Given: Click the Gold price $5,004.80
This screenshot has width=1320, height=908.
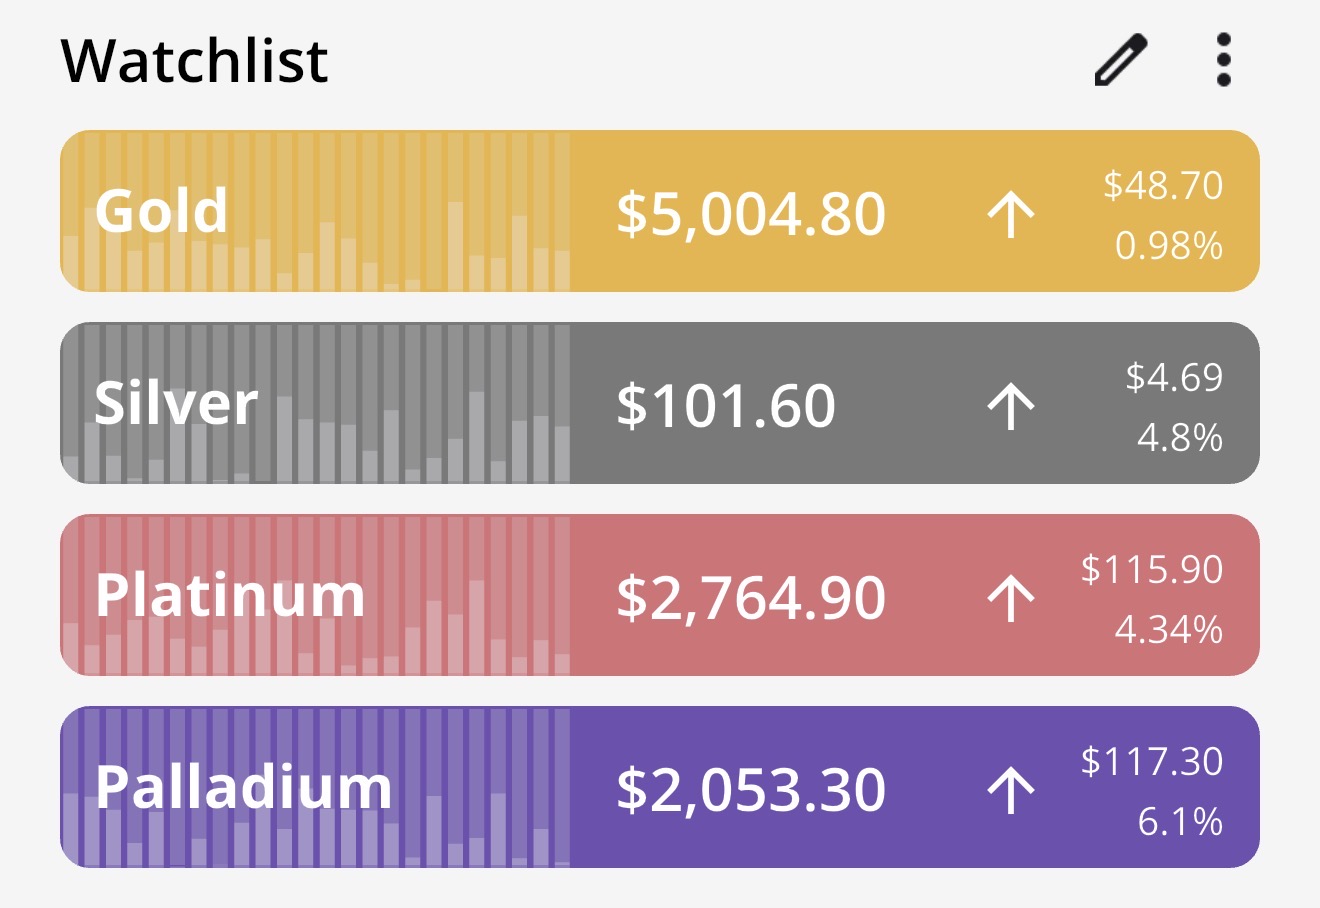Looking at the screenshot, I should [751, 214].
